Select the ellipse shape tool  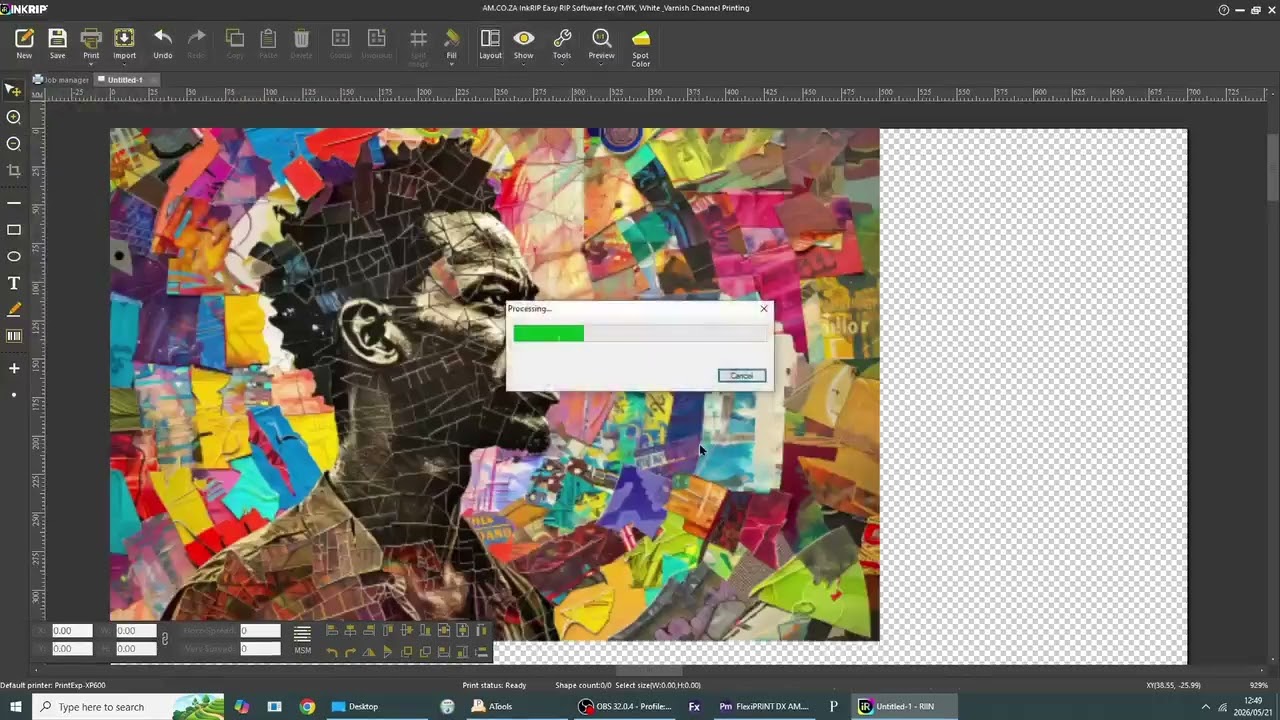coord(14,257)
